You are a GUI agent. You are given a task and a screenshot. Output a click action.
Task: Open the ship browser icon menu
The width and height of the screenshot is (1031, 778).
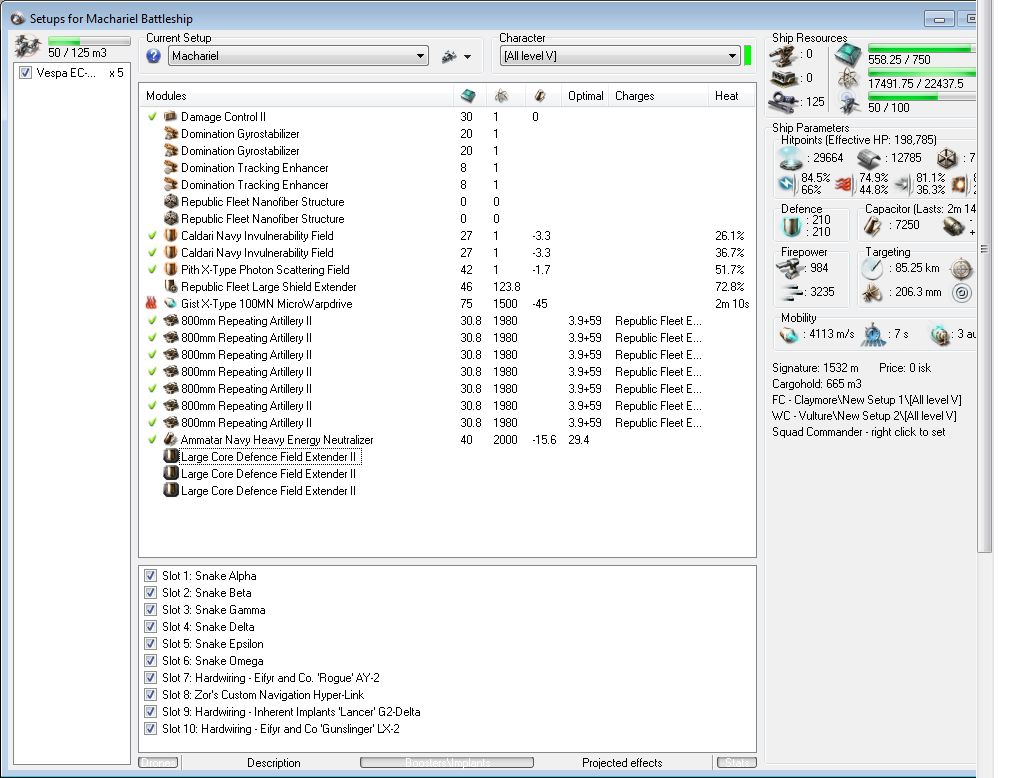[x=449, y=57]
